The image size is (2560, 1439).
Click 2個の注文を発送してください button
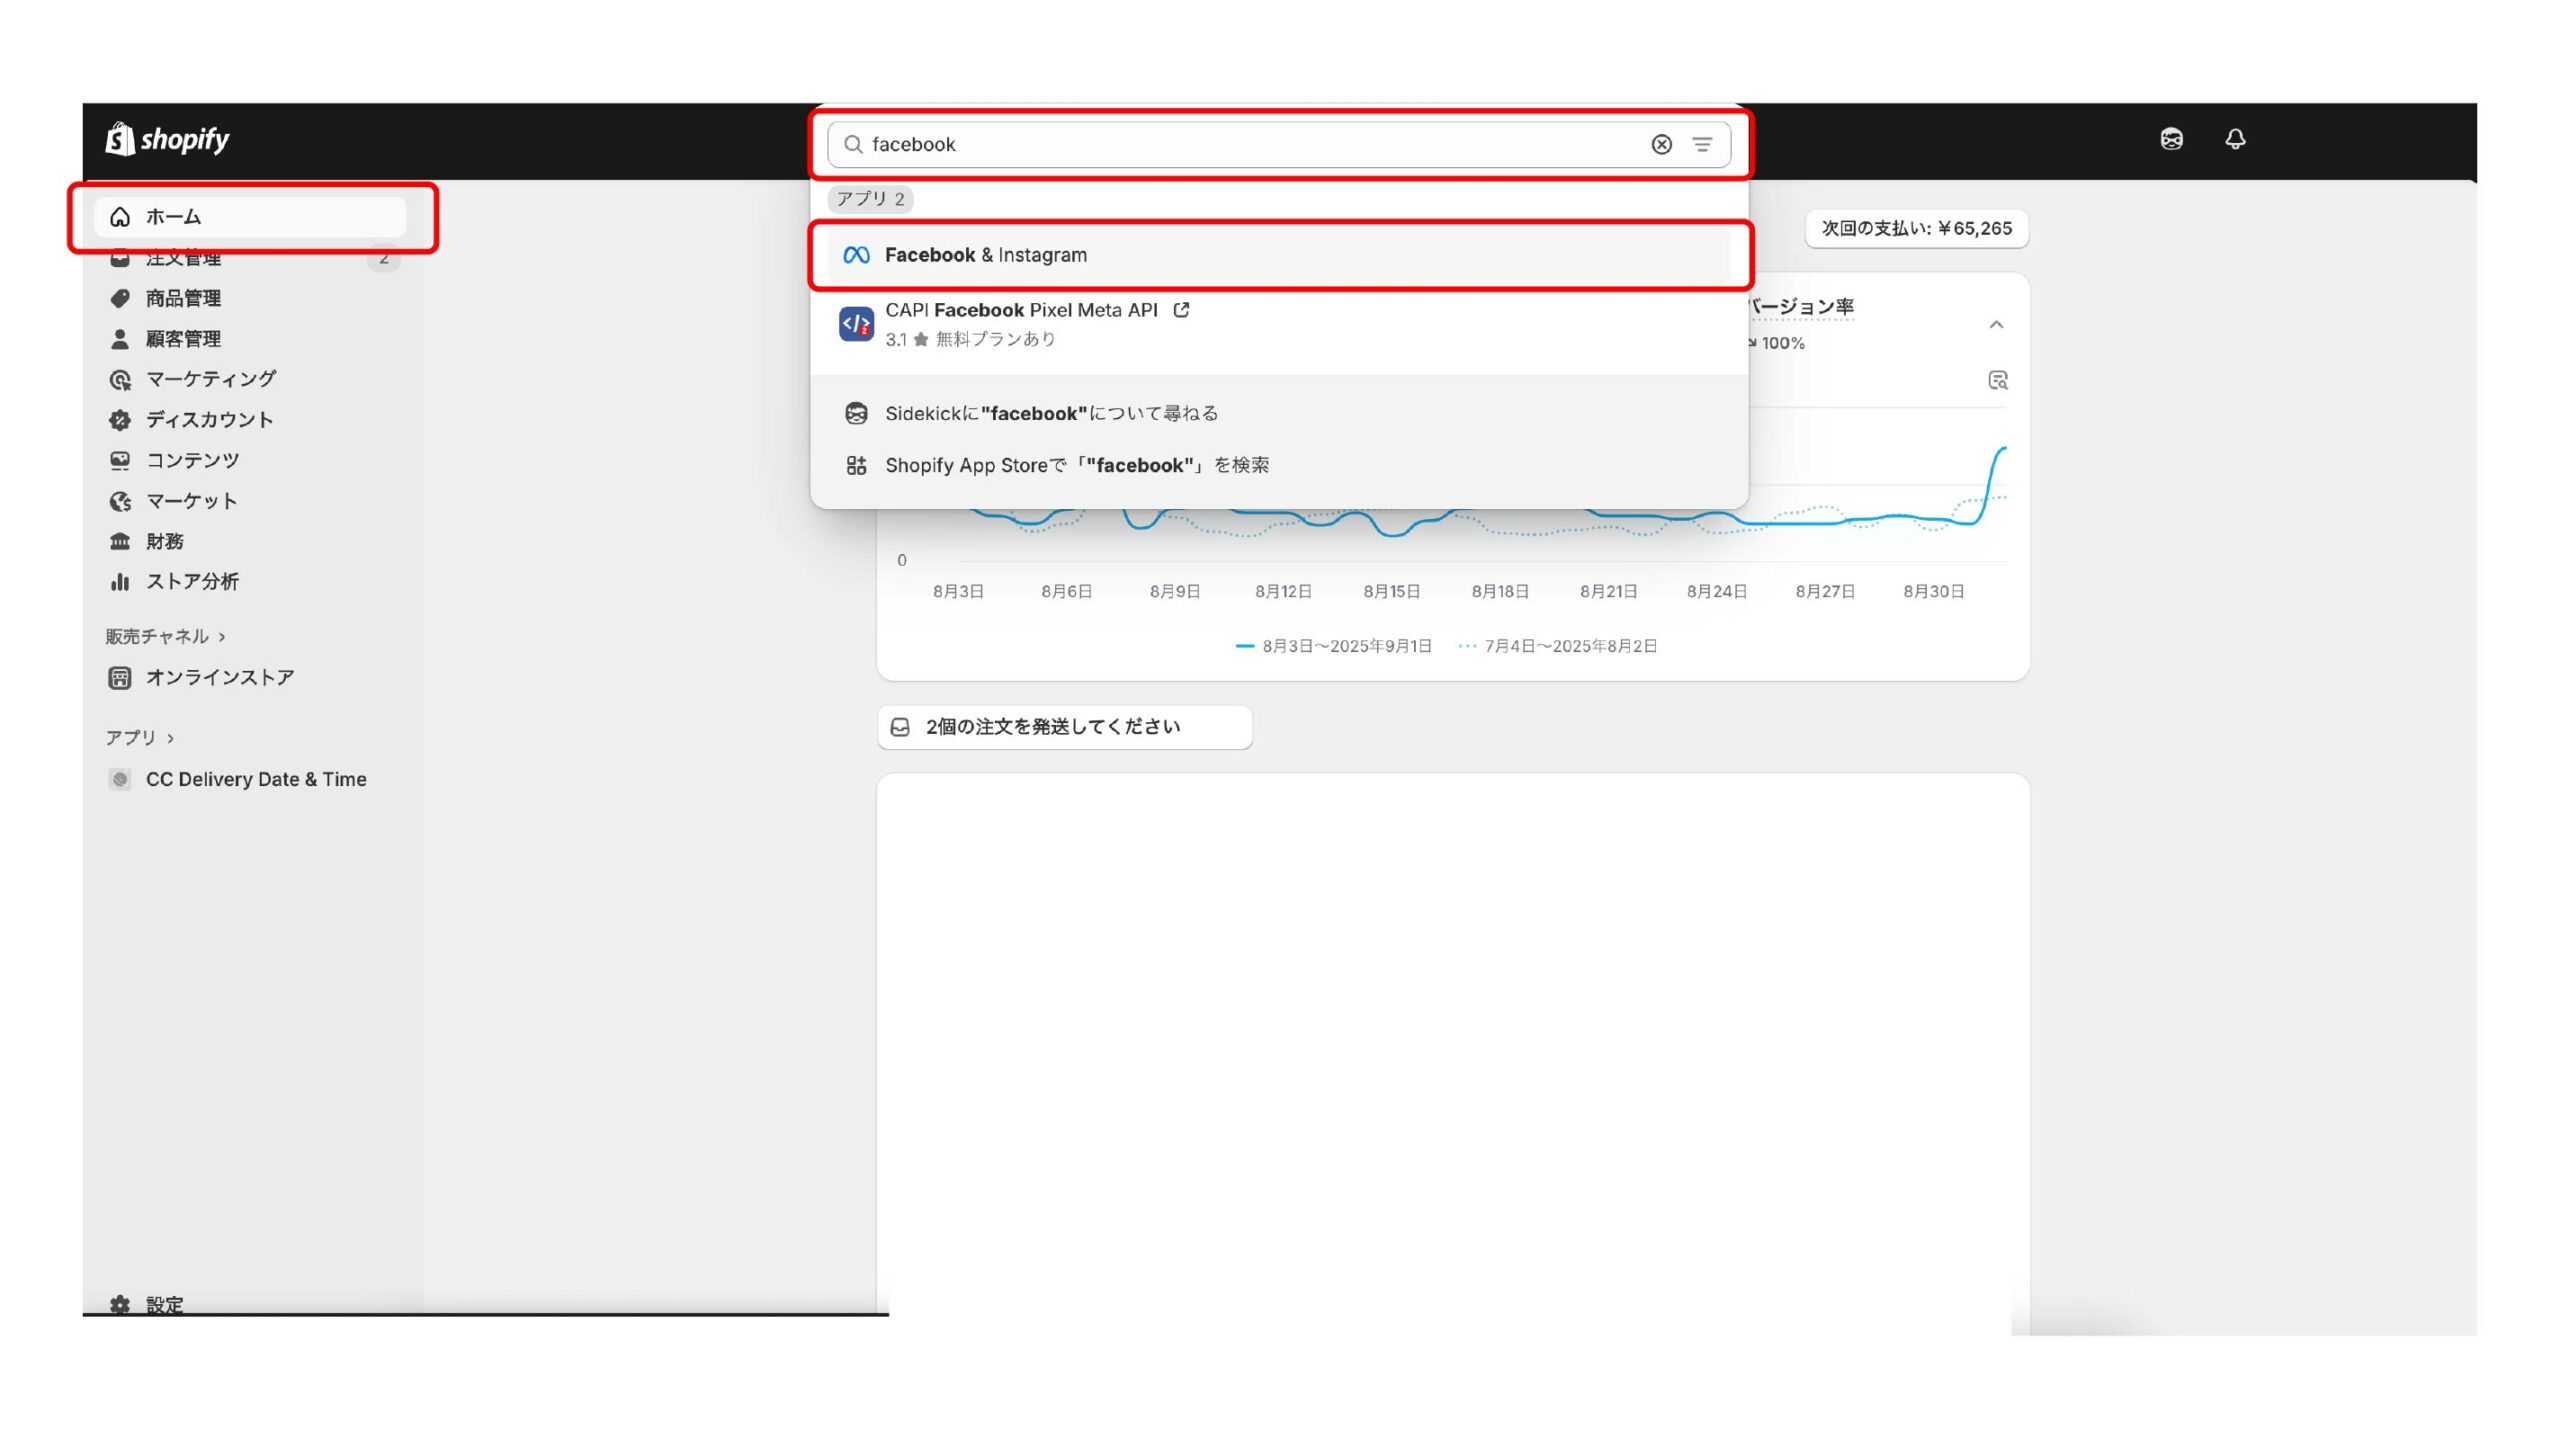point(1064,727)
